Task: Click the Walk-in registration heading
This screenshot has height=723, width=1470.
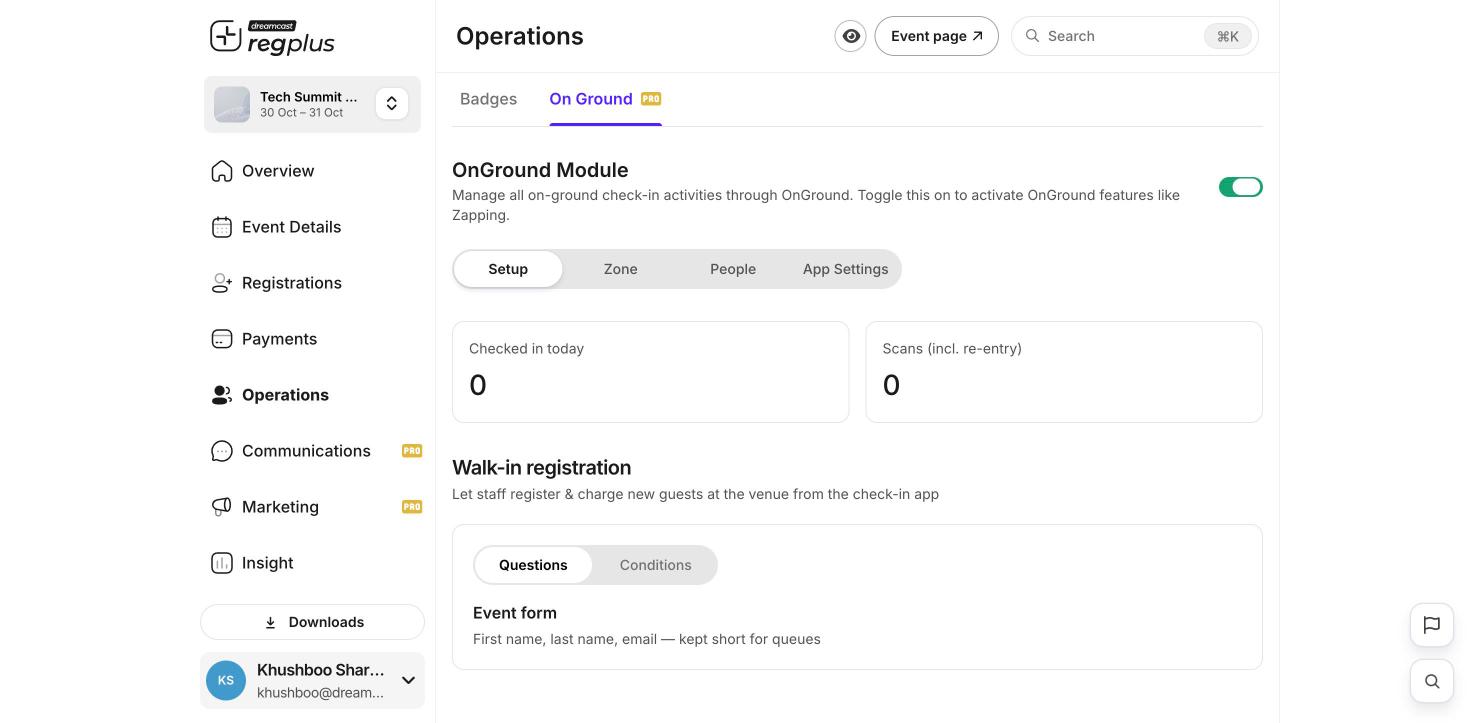Action: [542, 468]
